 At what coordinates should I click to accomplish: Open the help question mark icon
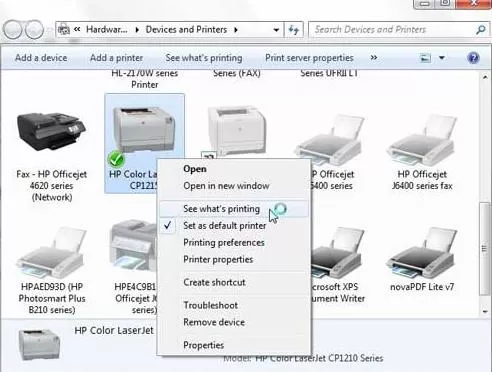(x=473, y=58)
